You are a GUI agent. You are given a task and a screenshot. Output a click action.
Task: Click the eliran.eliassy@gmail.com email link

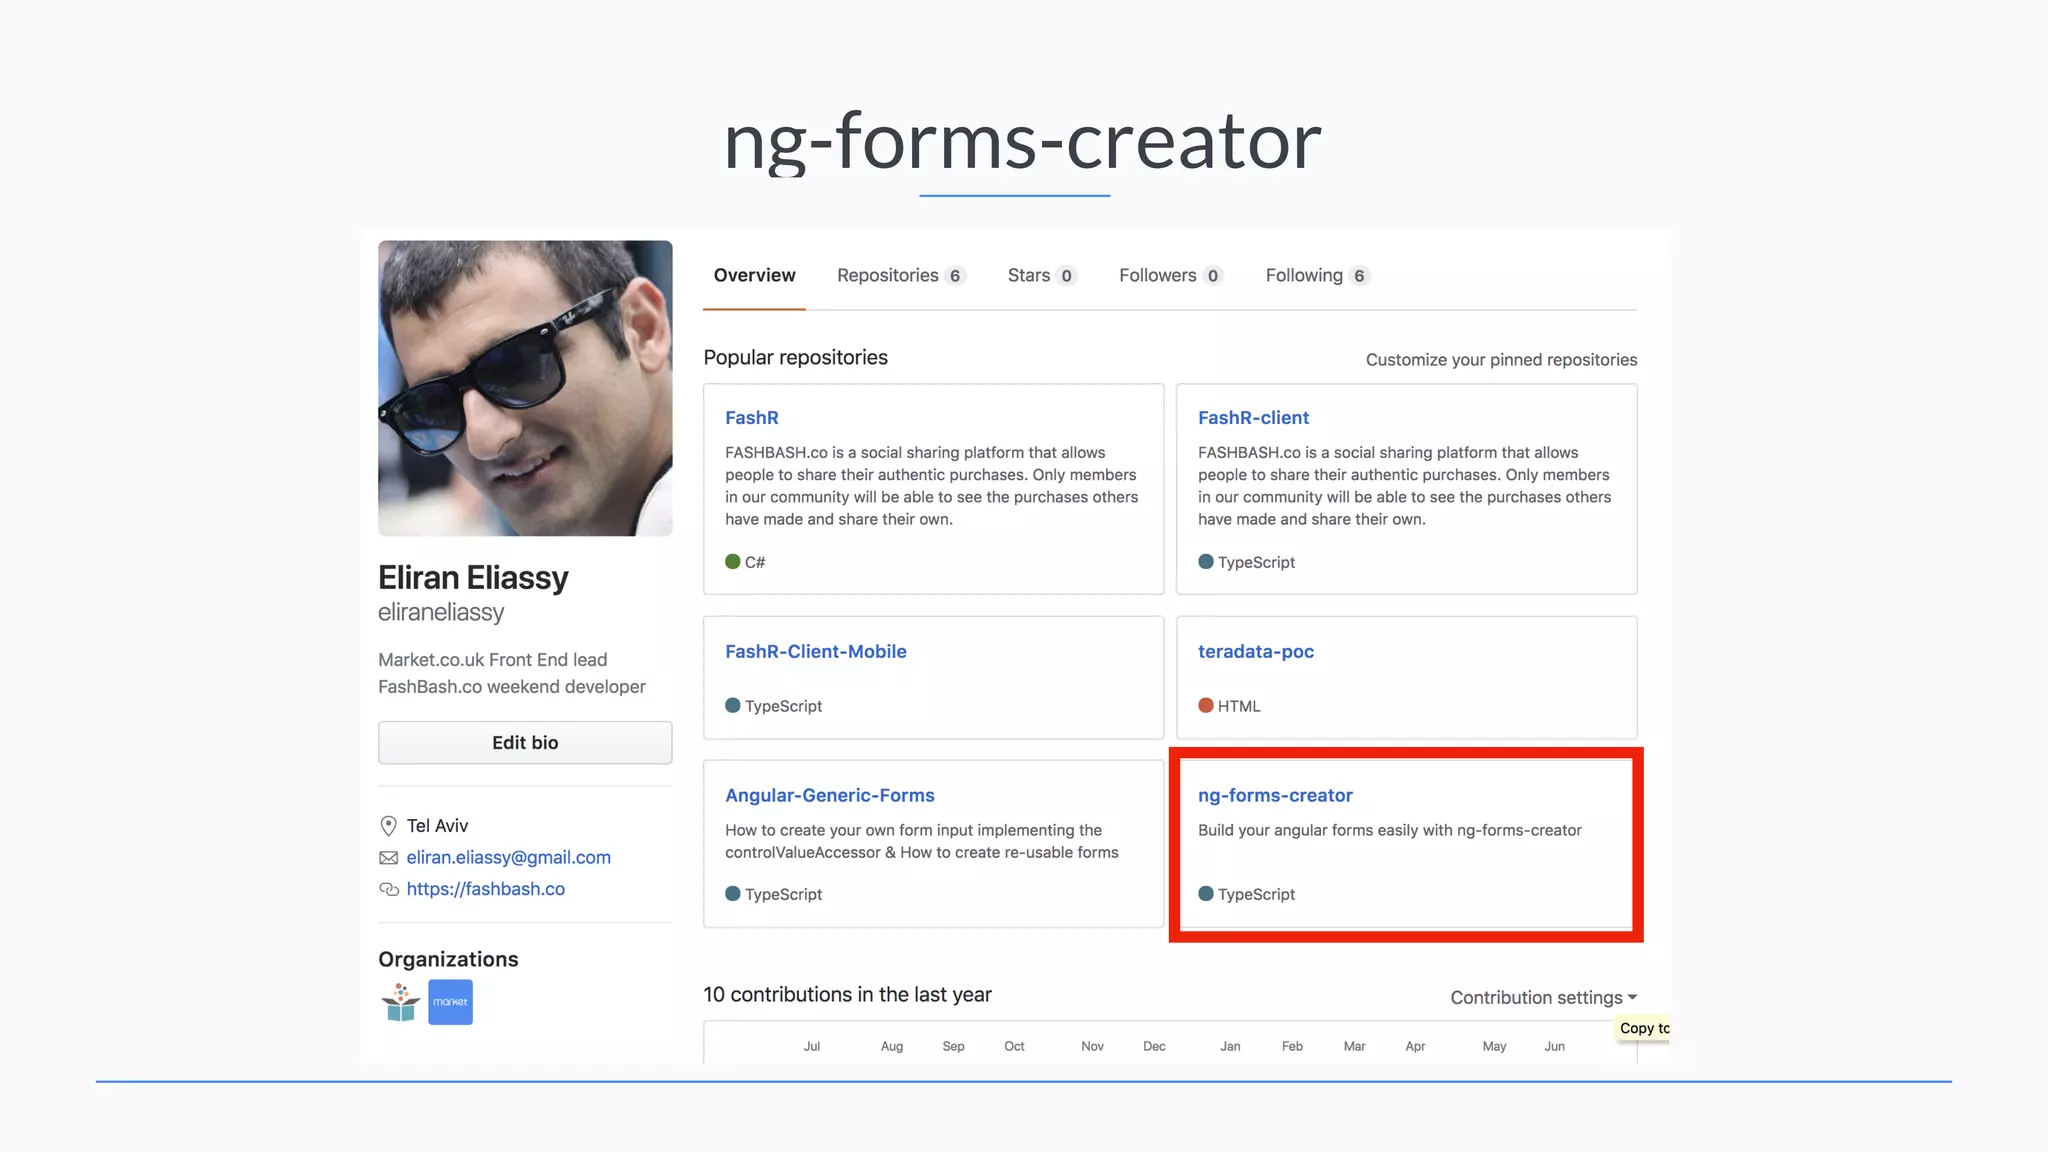tap(508, 858)
